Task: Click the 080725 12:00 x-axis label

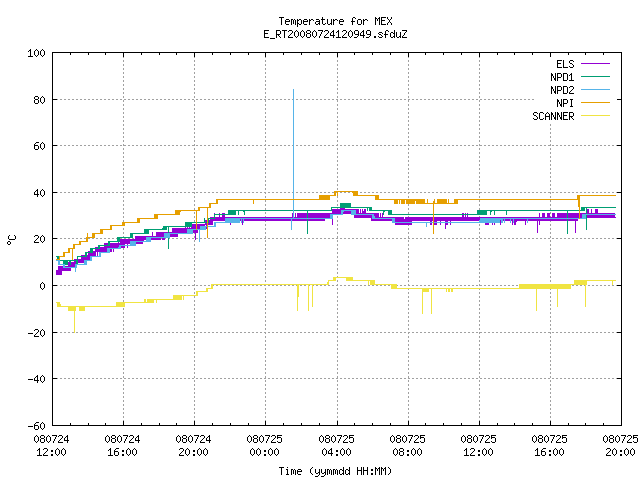Action: 478,446
